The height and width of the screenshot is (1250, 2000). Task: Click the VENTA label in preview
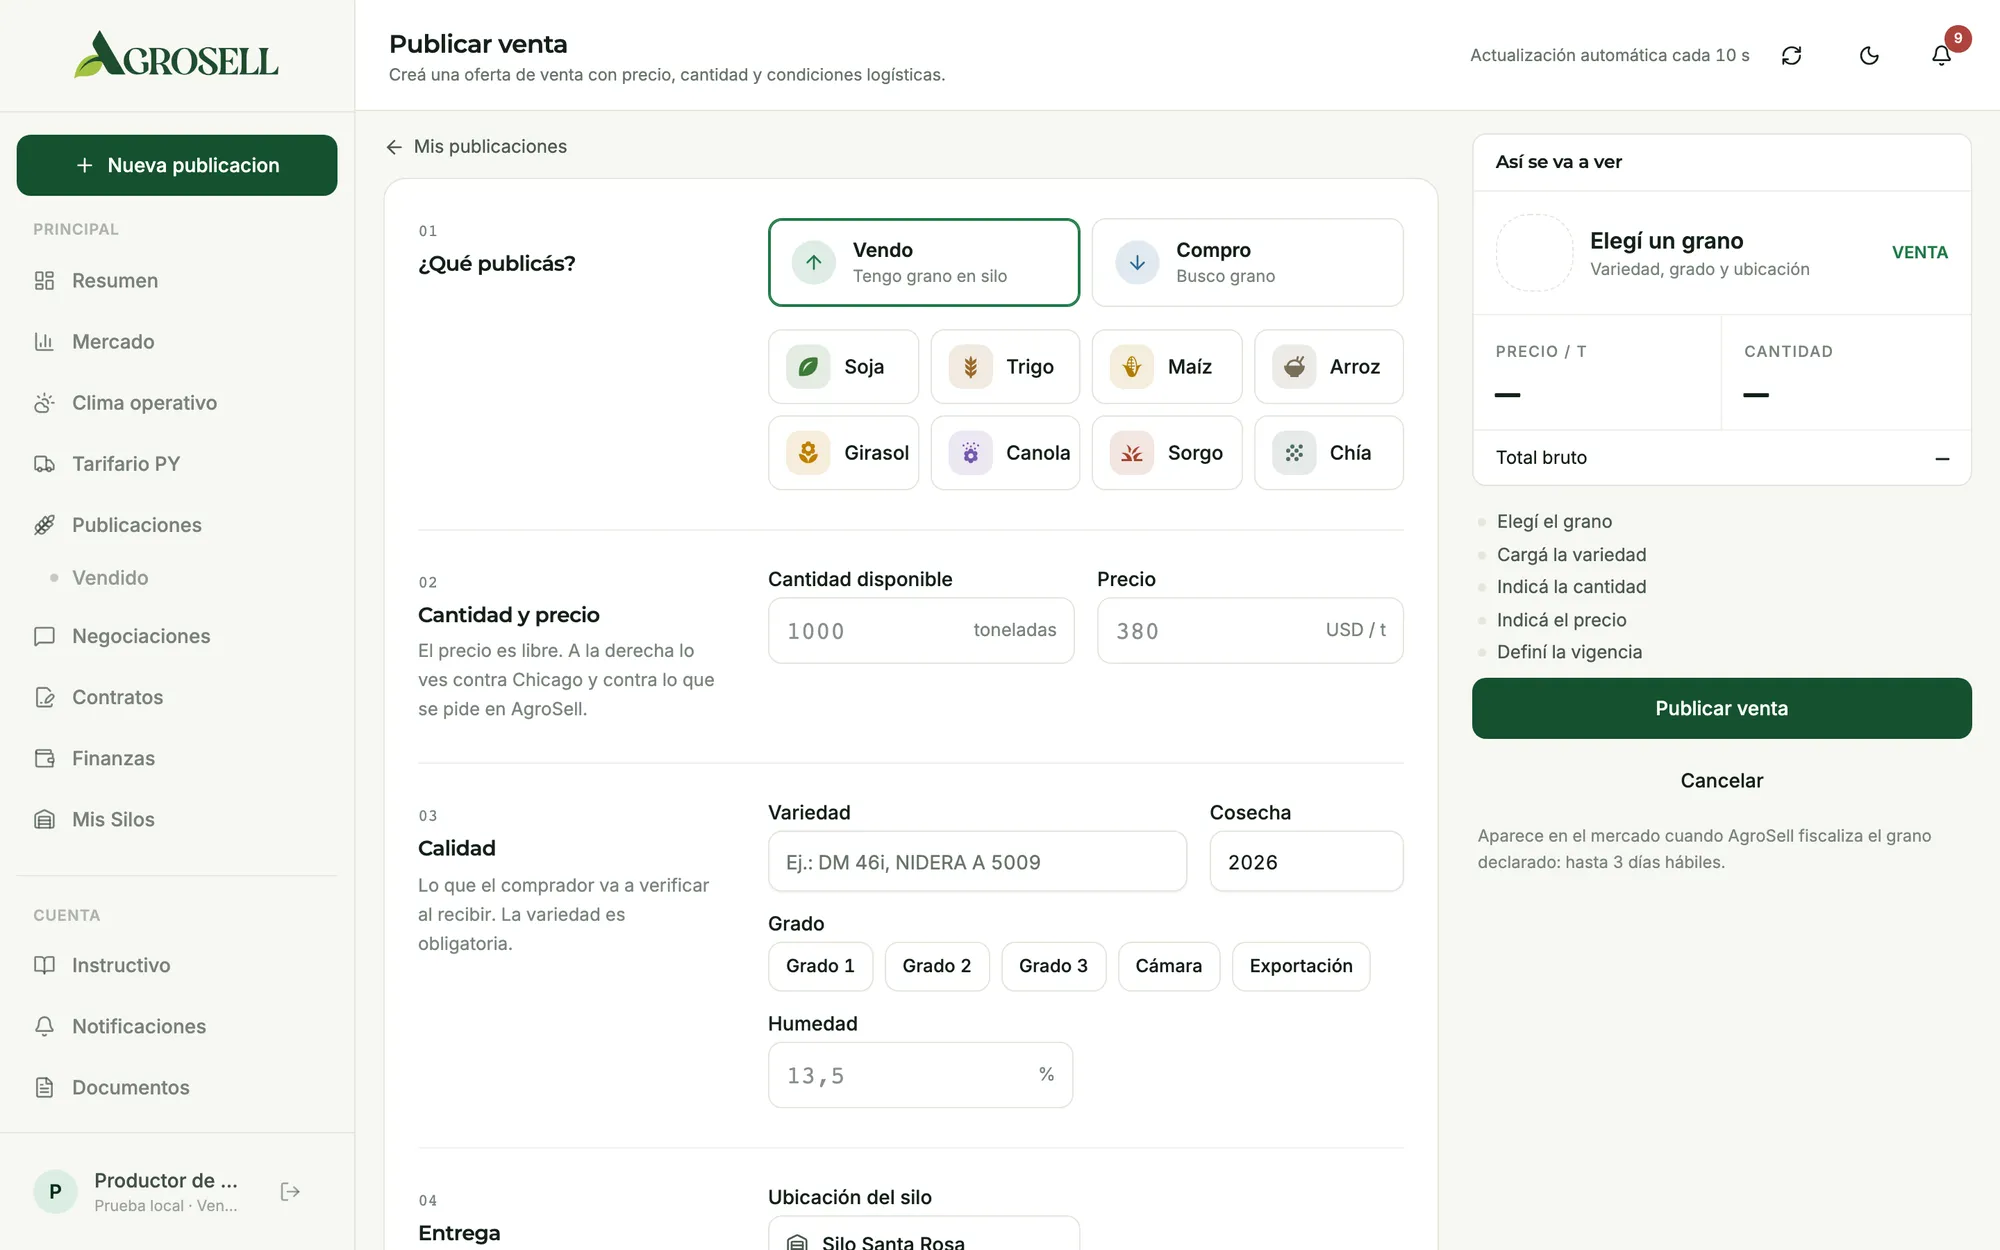[x=1919, y=253]
